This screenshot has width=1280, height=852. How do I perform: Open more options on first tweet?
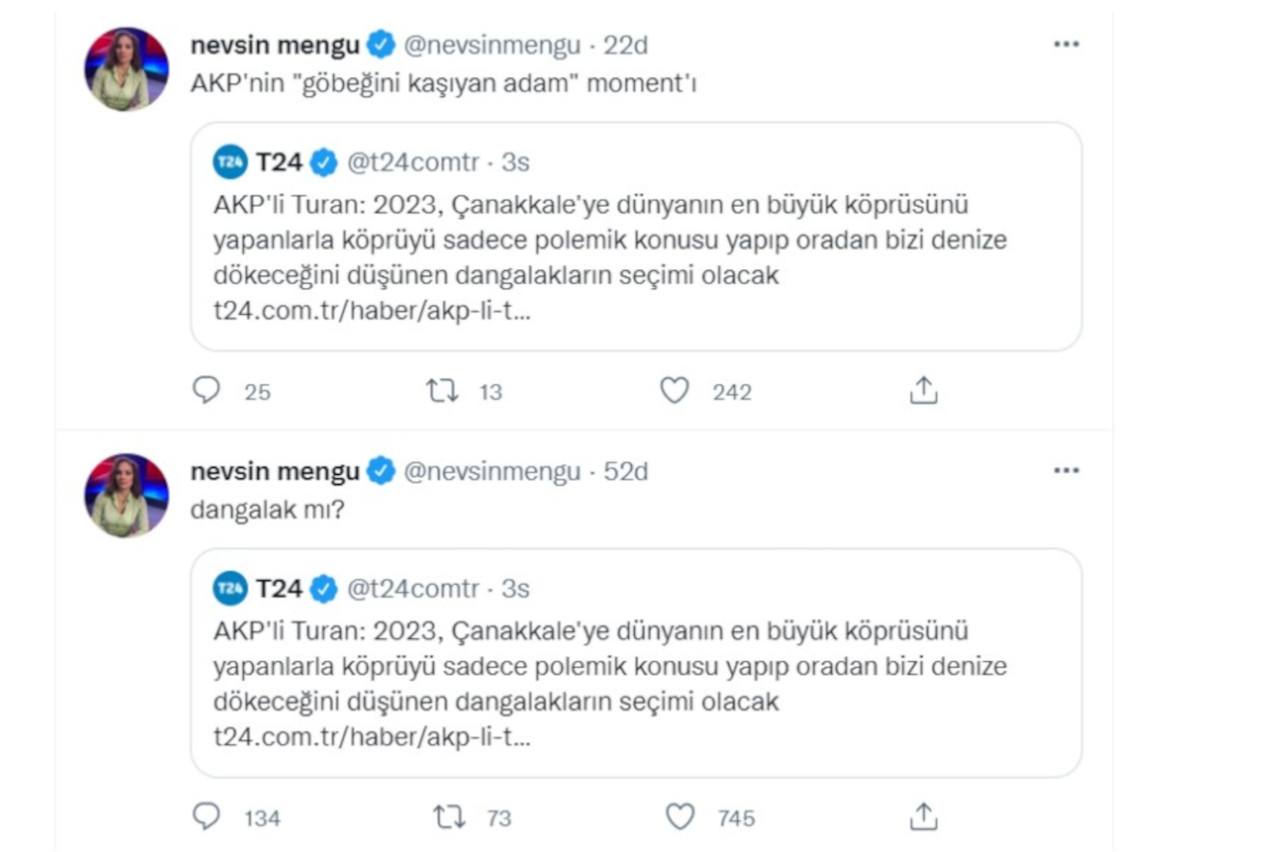tap(1066, 45)
